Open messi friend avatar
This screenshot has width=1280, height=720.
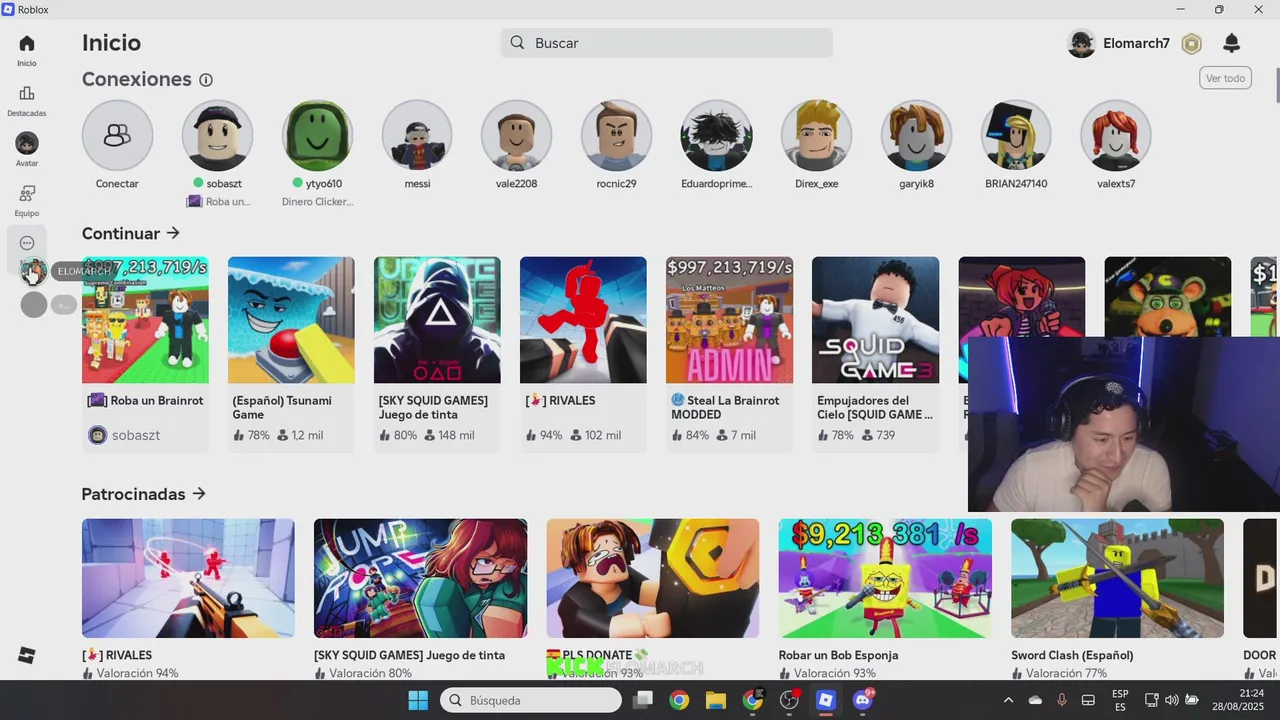pos(417,135)
